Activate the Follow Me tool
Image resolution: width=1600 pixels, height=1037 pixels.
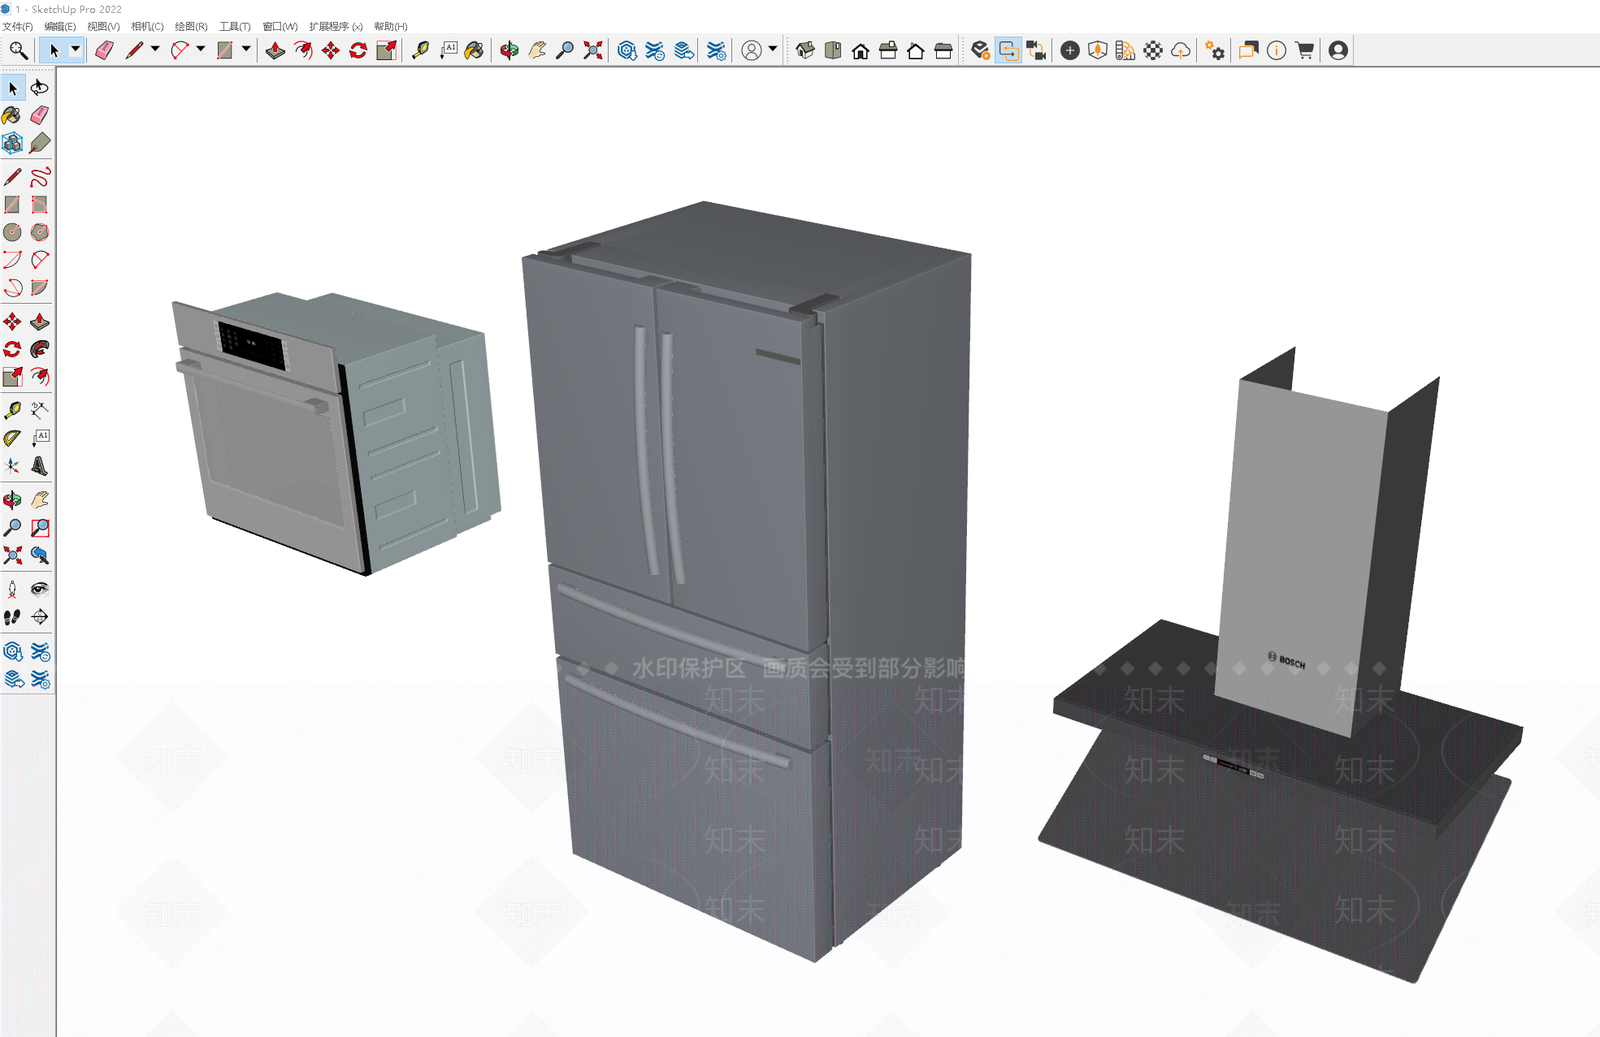pyautogui.click(x=40, y=349)
